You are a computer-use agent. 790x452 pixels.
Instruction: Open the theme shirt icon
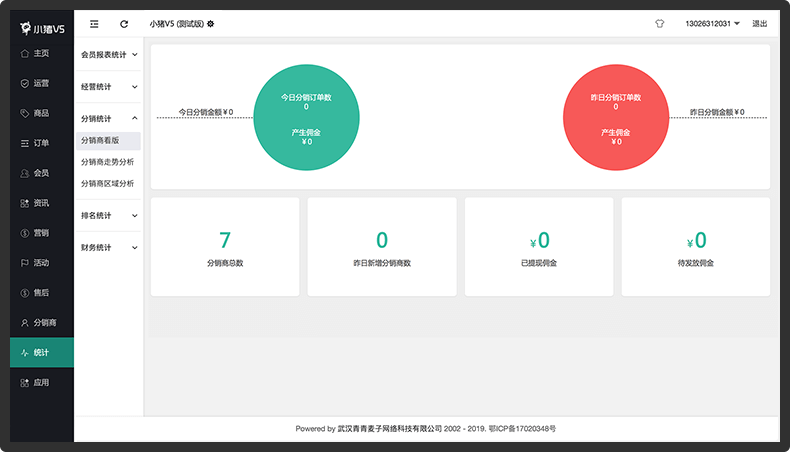[660, 24]
